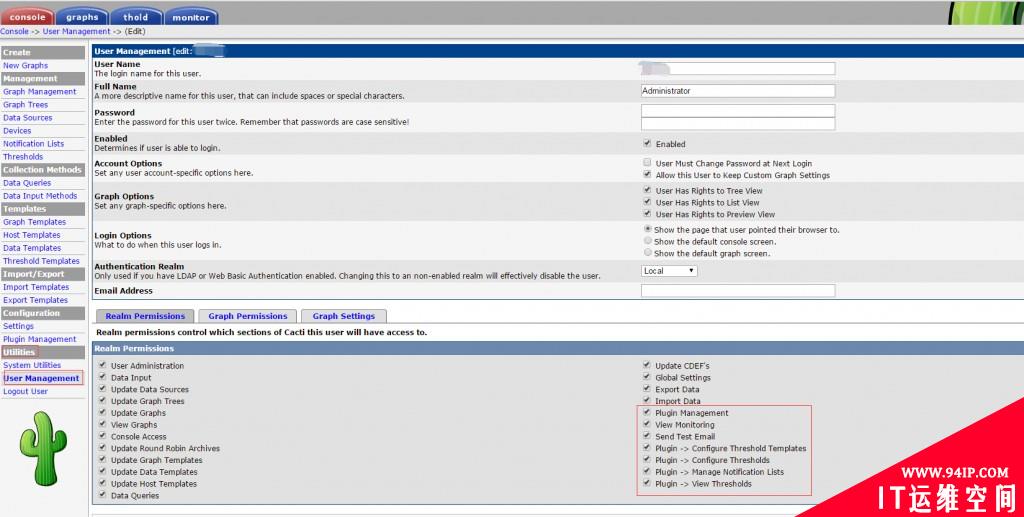
Task: Go to Graph Trees in sidebar
Action: tap(25, 104)
